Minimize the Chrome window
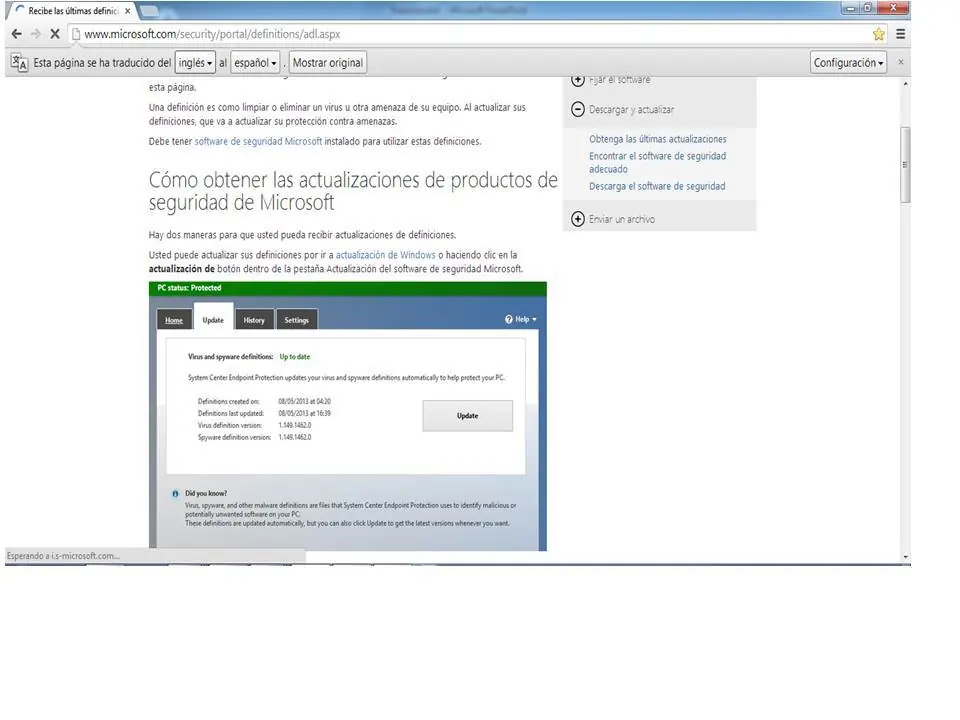Screen dimensions: 960x720 tap(850, 8)
